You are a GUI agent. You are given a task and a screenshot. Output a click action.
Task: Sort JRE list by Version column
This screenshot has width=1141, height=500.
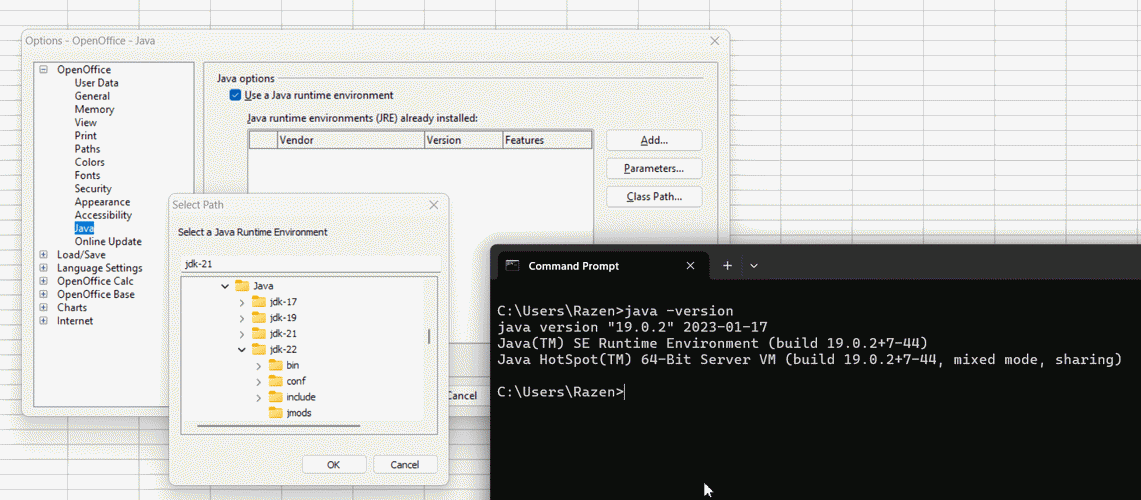click(x=464, y=140)
